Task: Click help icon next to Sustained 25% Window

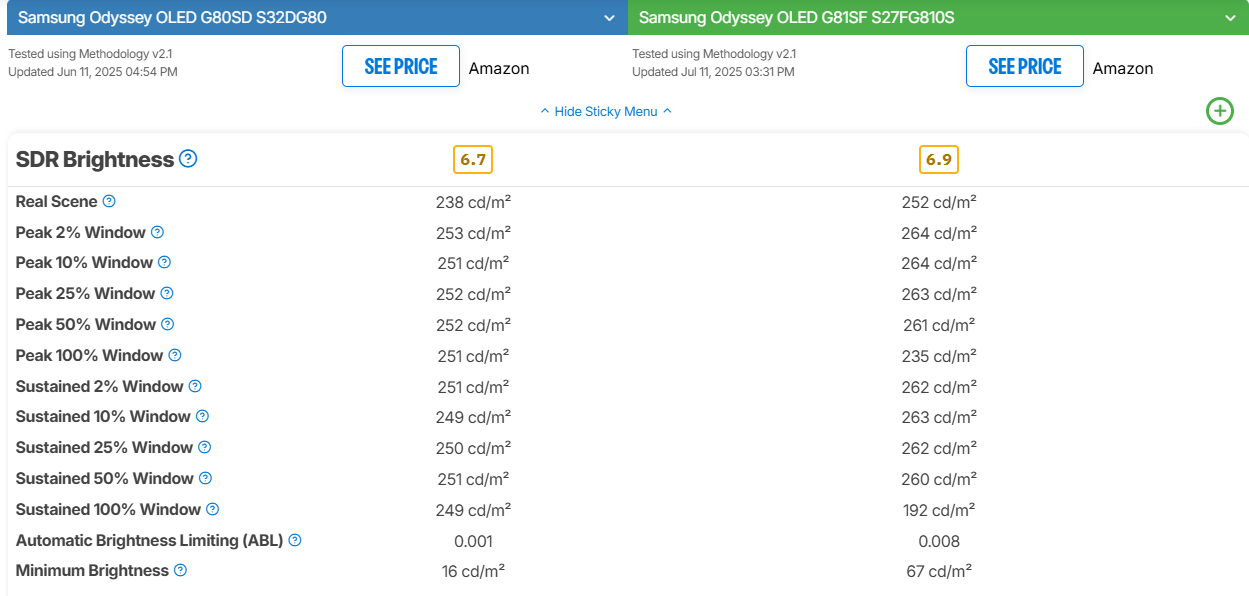Action: pos(204,447)
